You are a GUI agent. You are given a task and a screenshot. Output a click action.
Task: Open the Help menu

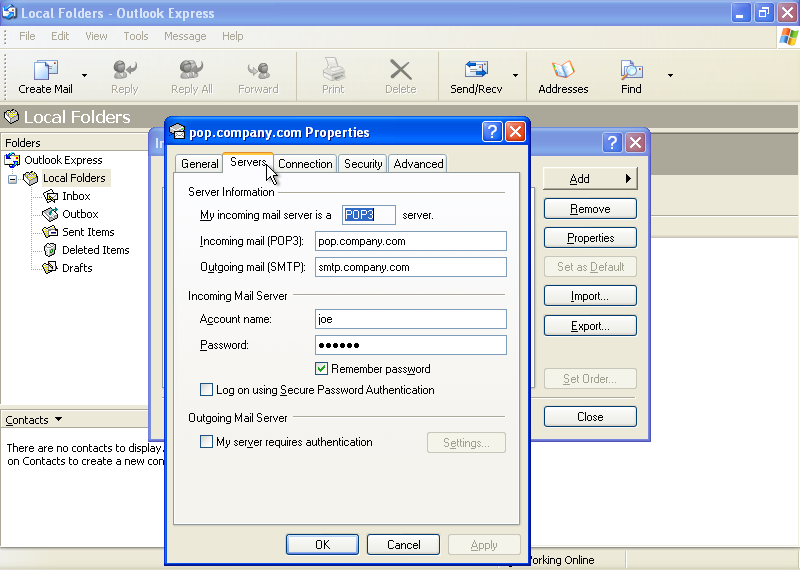click(x=233, y=36)
